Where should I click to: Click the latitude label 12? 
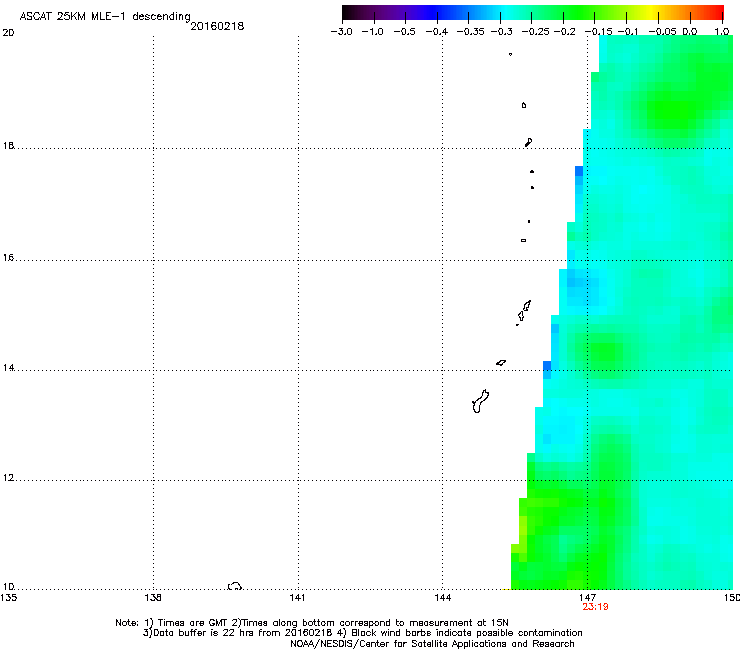coord(8,478)
